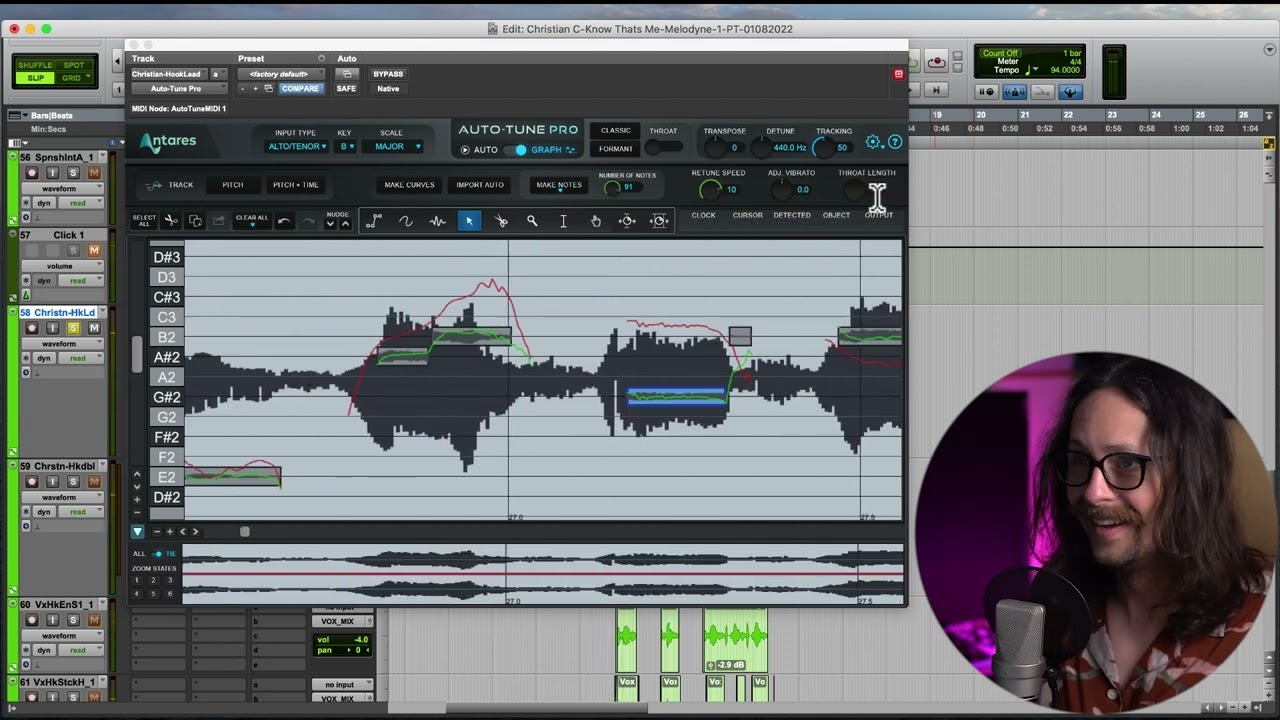The image size is (1280, 720).
Task: Toggle the Throat modeling switch
Action: pyautogui.click(x=663, y=147)
